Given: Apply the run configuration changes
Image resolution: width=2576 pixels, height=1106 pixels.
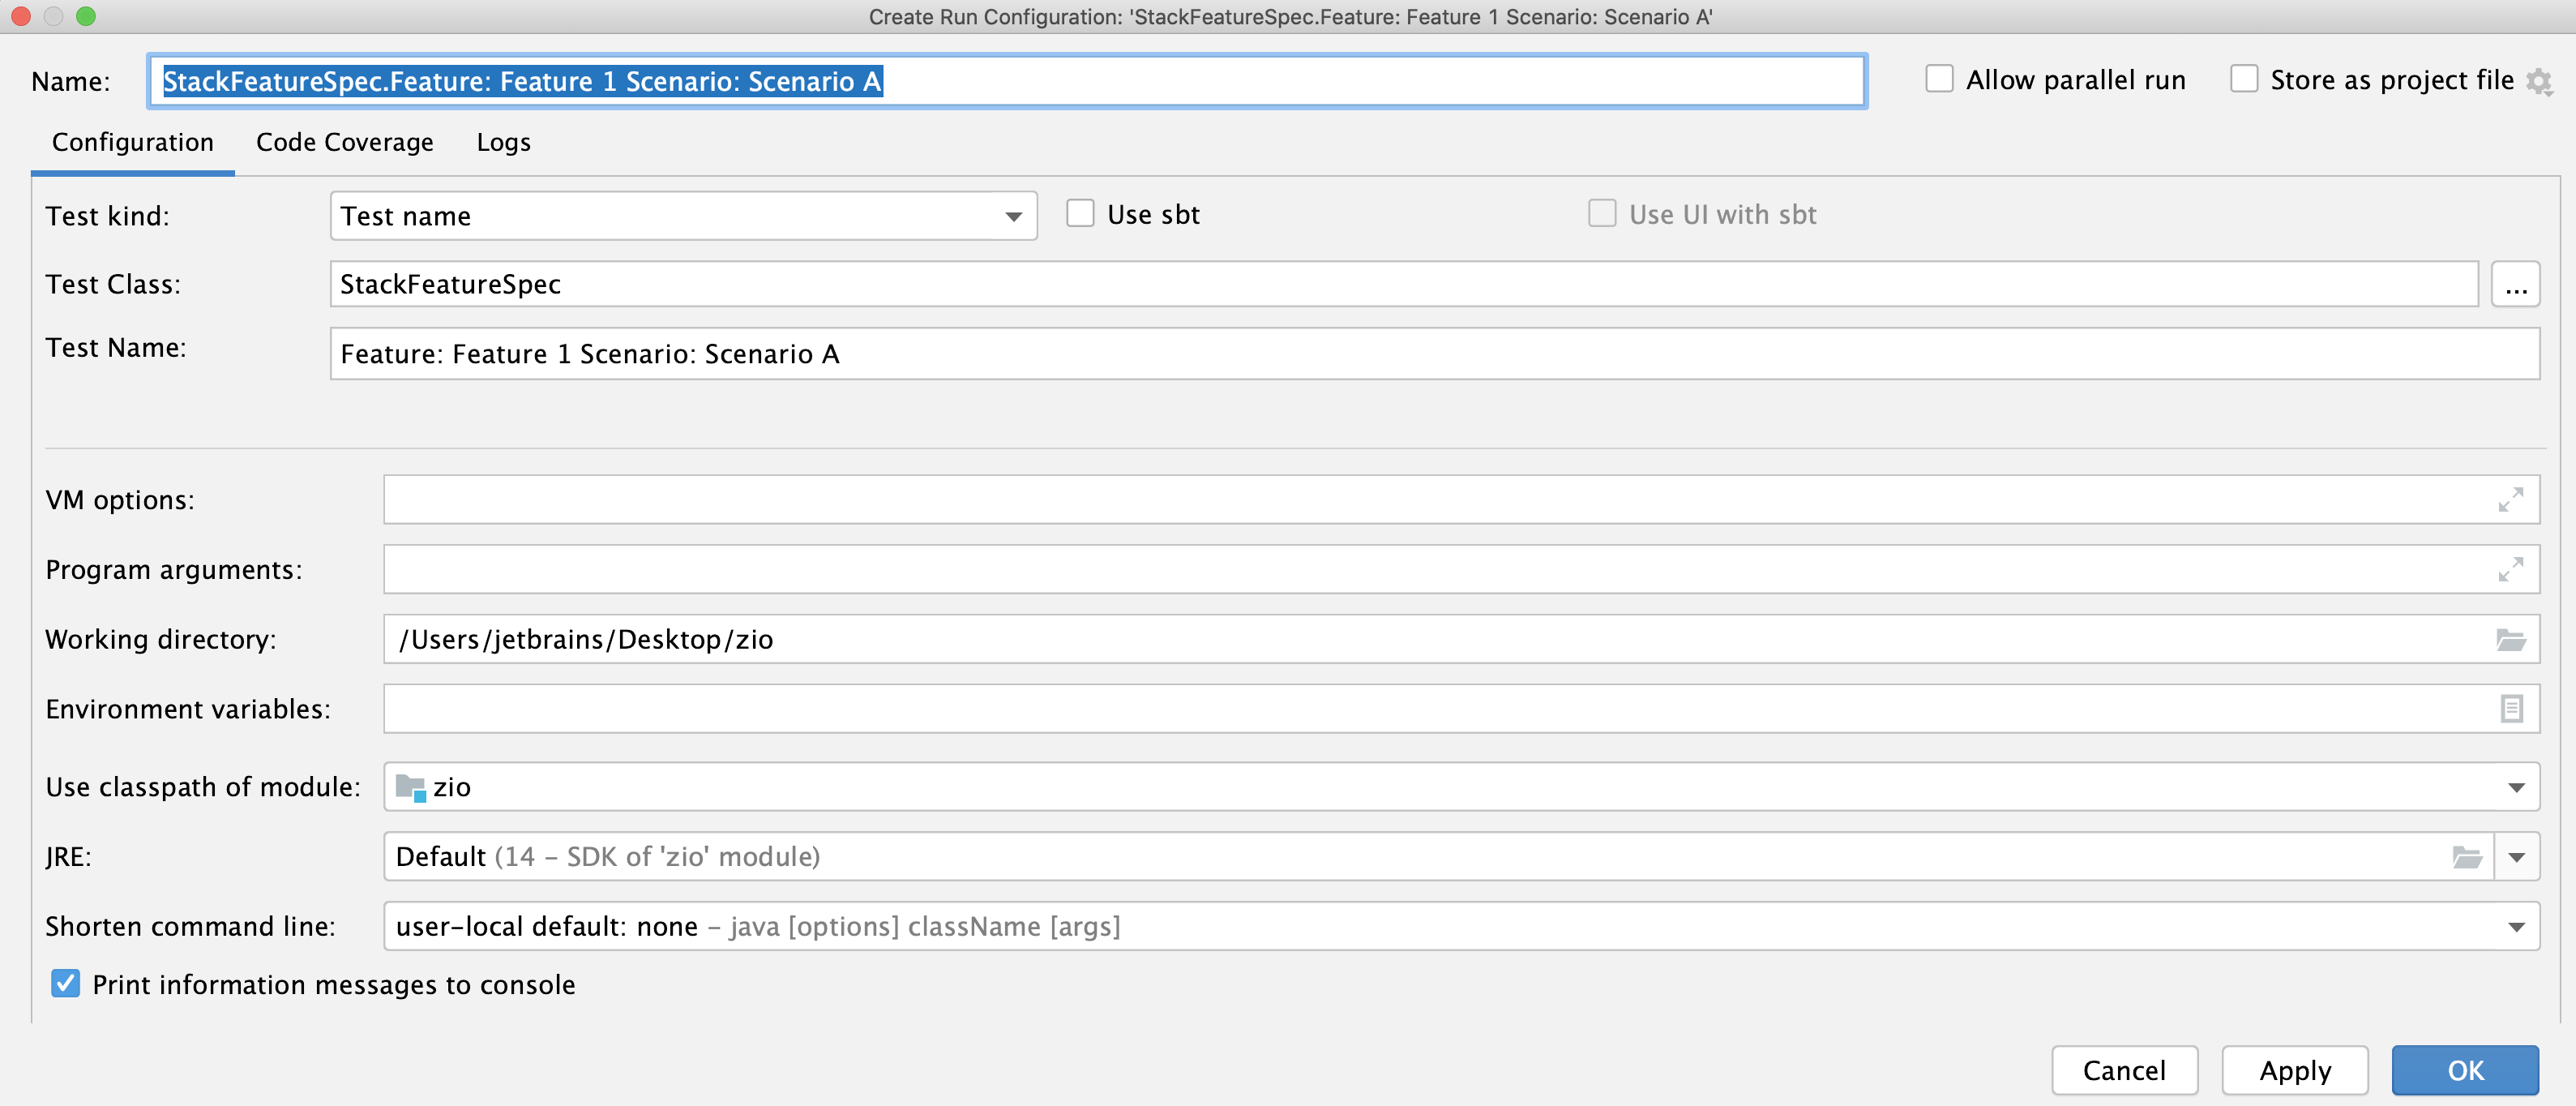Looking at the screenshot, I should [2294, 1070].
